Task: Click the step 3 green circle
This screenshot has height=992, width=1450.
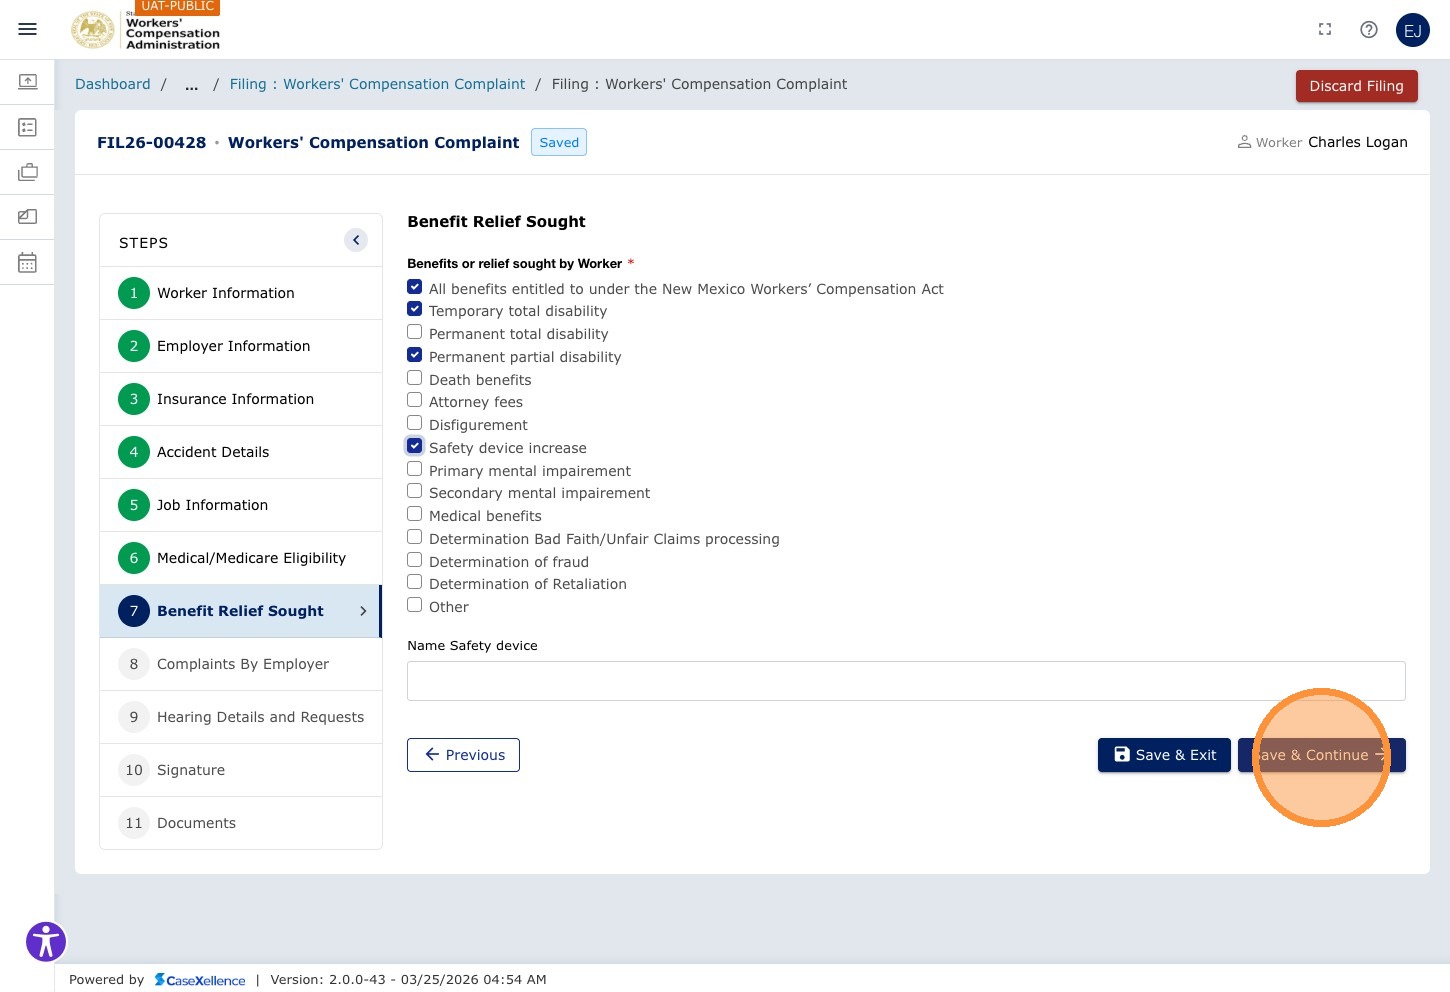Action: [134, 399]
